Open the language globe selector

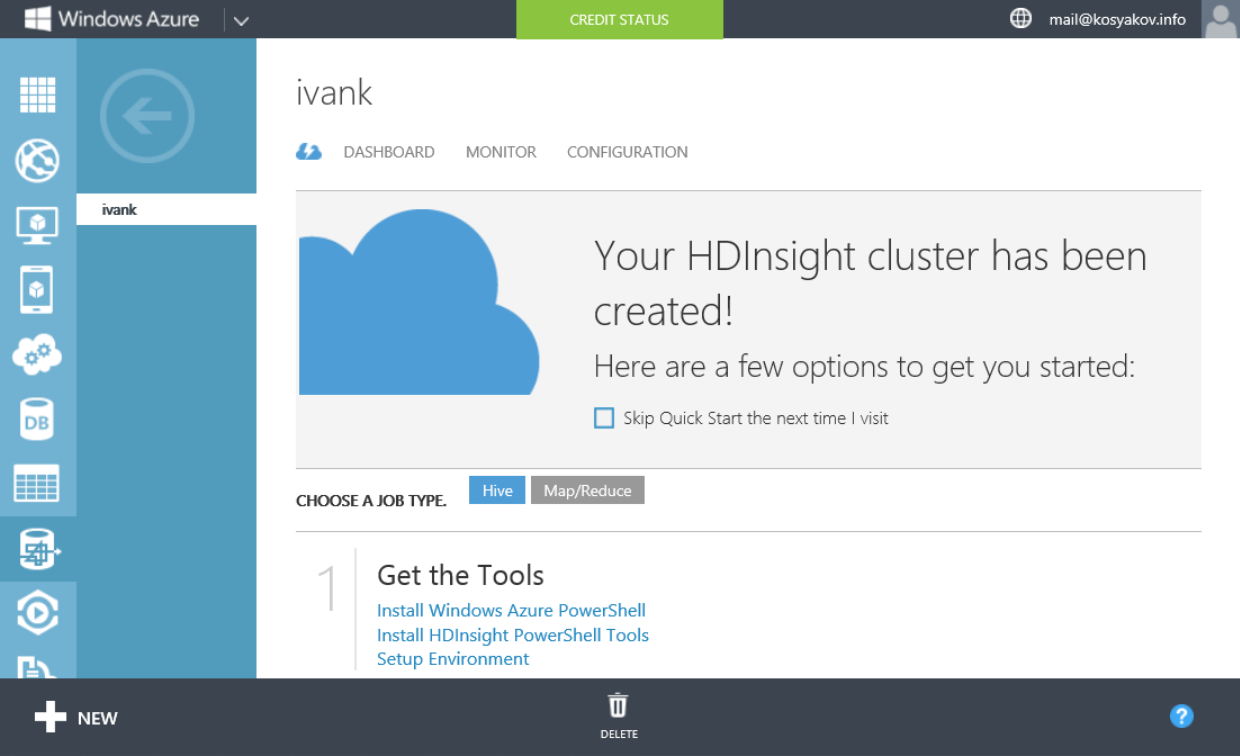click(x=1021, y=19)
